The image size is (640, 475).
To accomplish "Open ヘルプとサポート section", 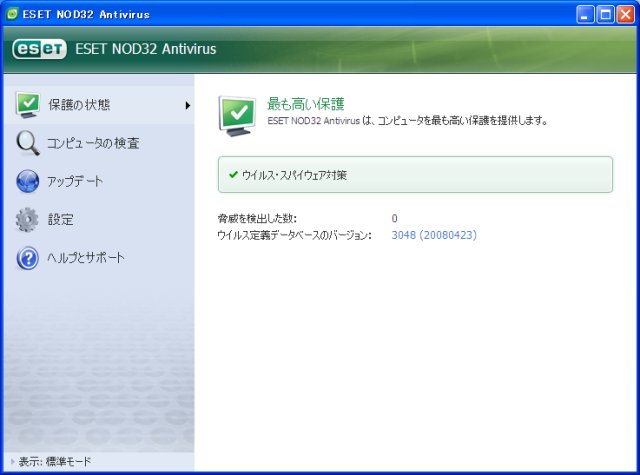I will click(x=86, y=258).
